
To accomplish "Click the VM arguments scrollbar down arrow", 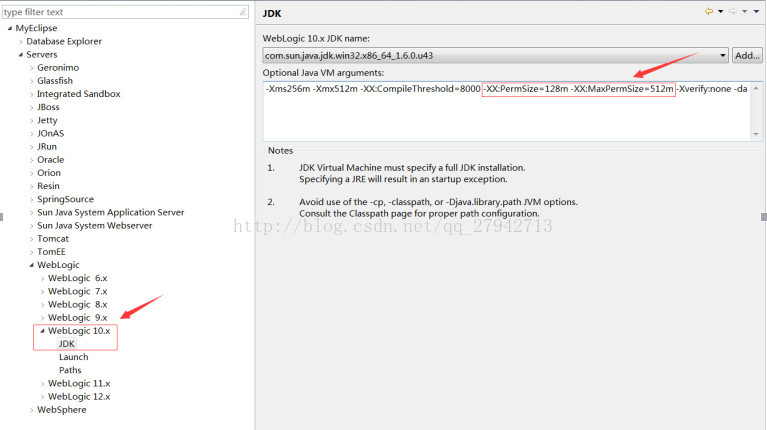I will point(756,134).
